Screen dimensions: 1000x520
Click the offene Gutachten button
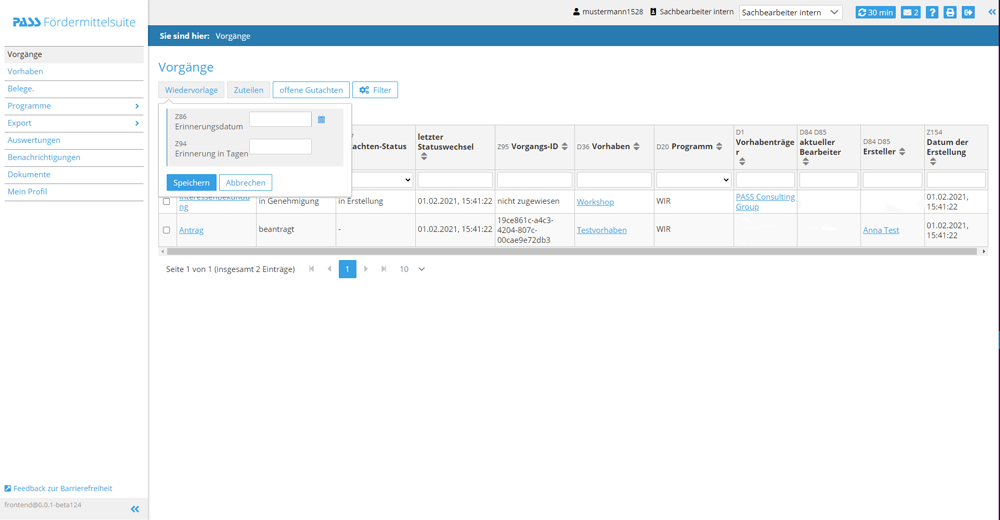pyautogui.click(x=311, y=90)
